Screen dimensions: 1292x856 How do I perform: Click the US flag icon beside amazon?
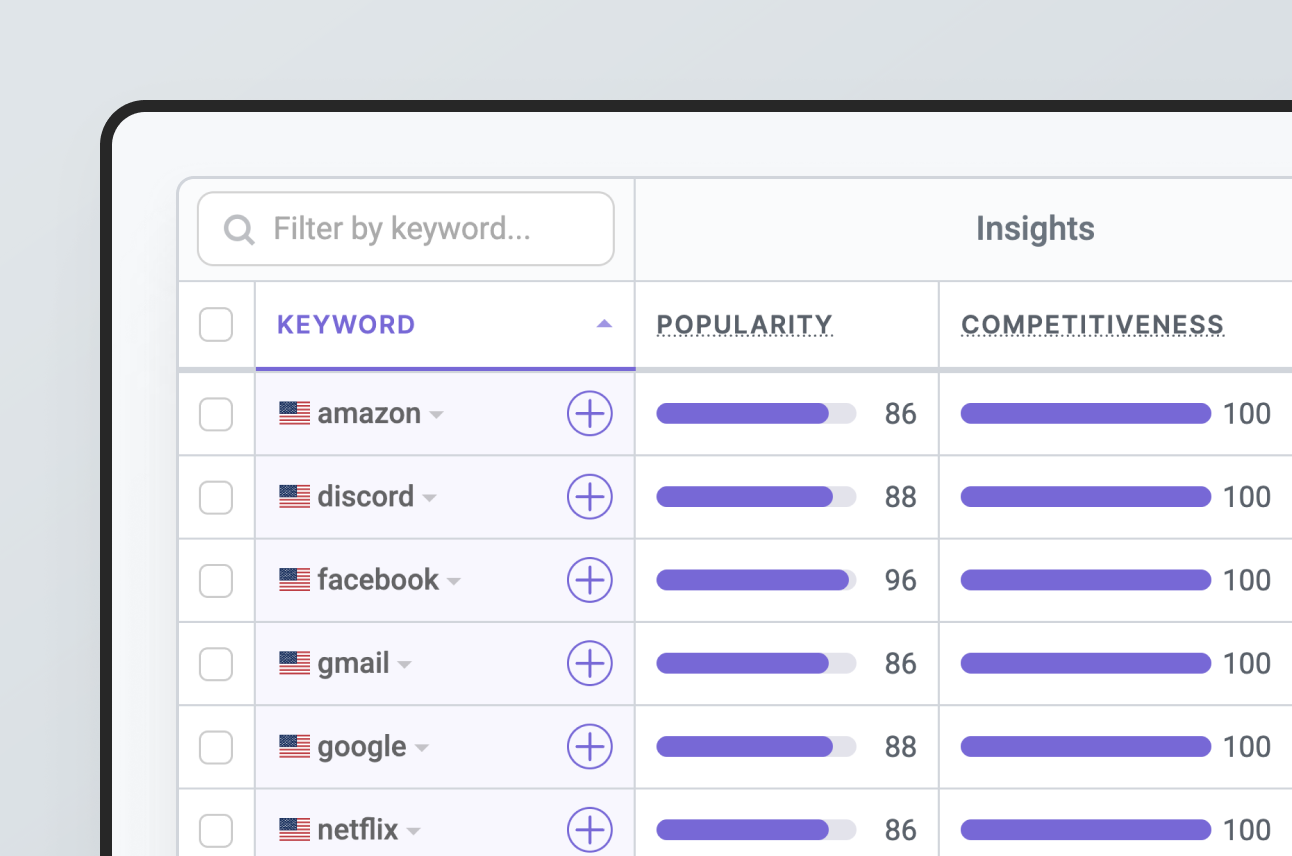point(294,414)
